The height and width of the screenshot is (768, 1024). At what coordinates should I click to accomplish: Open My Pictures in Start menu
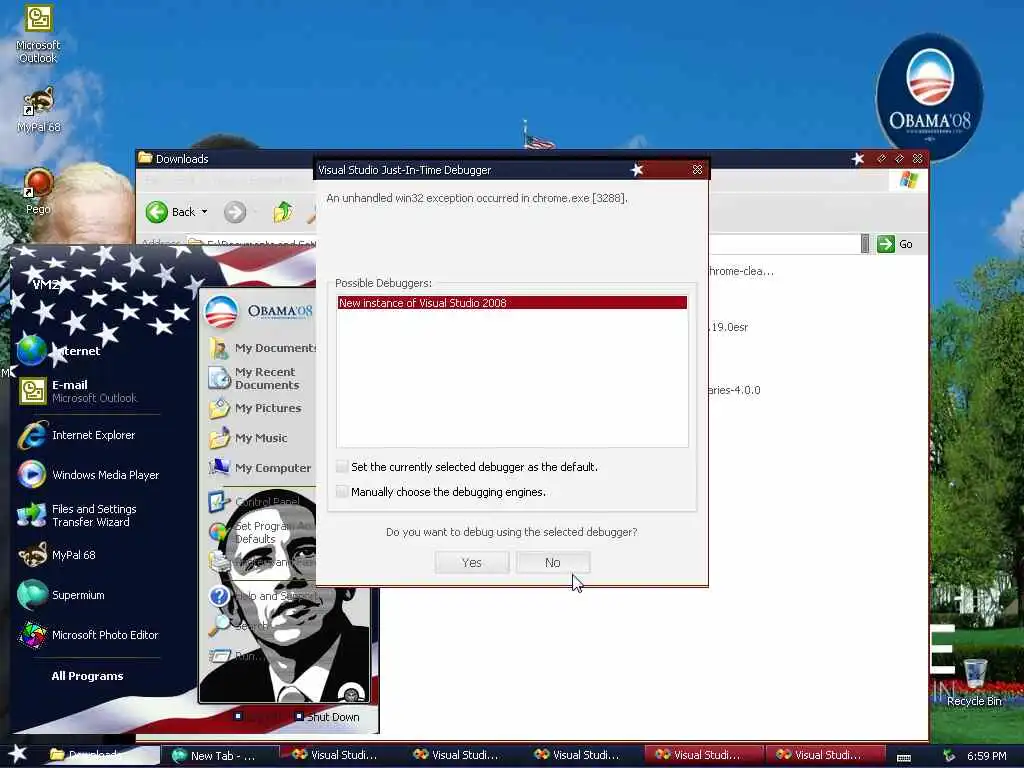point(255,408)
